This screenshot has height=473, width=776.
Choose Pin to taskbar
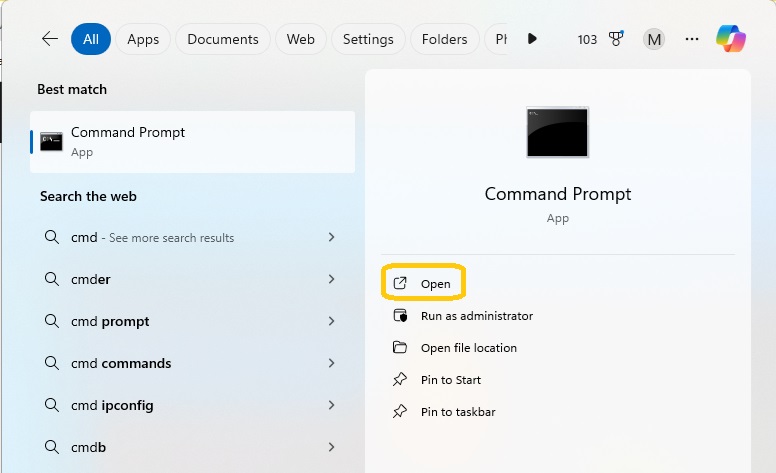tap(458, 412)
